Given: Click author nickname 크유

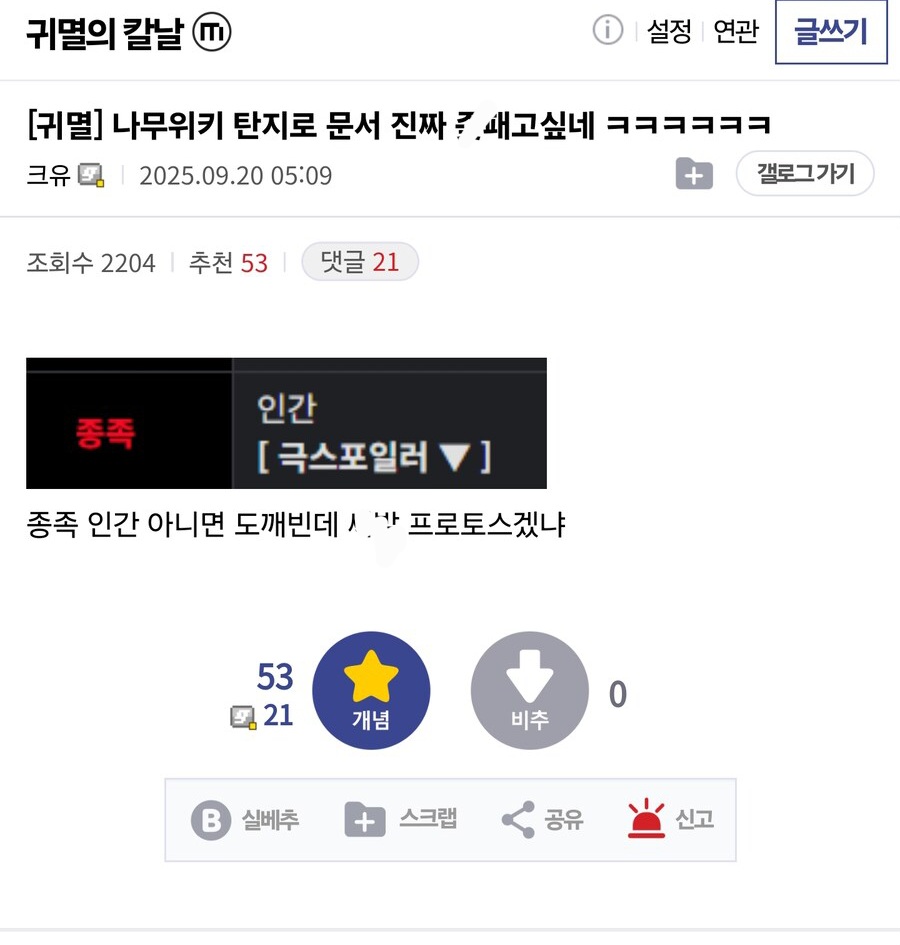Looking at the screenshot, I should 48,175.
